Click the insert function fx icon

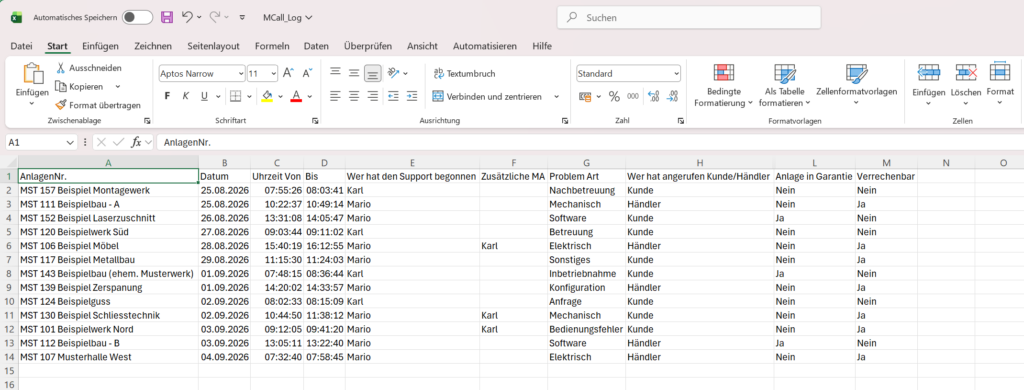136,142
